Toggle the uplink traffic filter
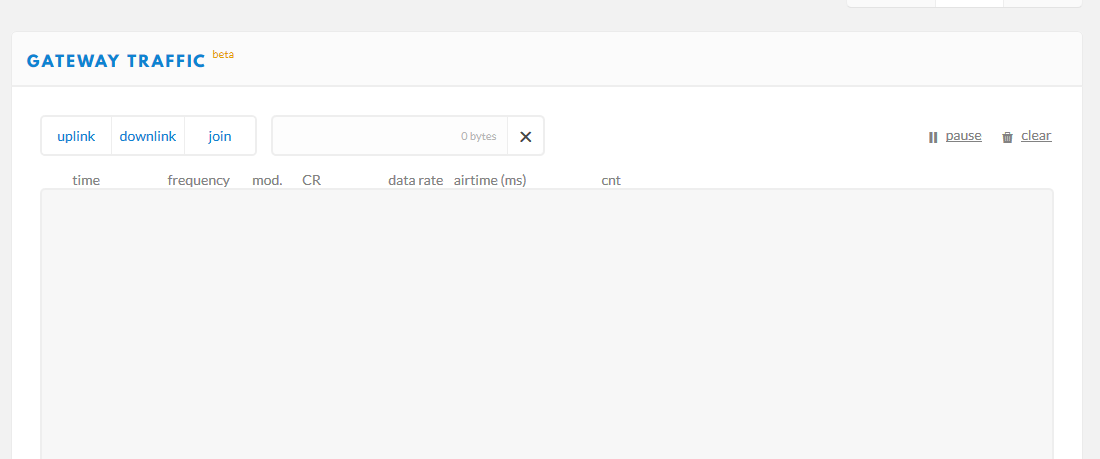 [x=76, y=136]
